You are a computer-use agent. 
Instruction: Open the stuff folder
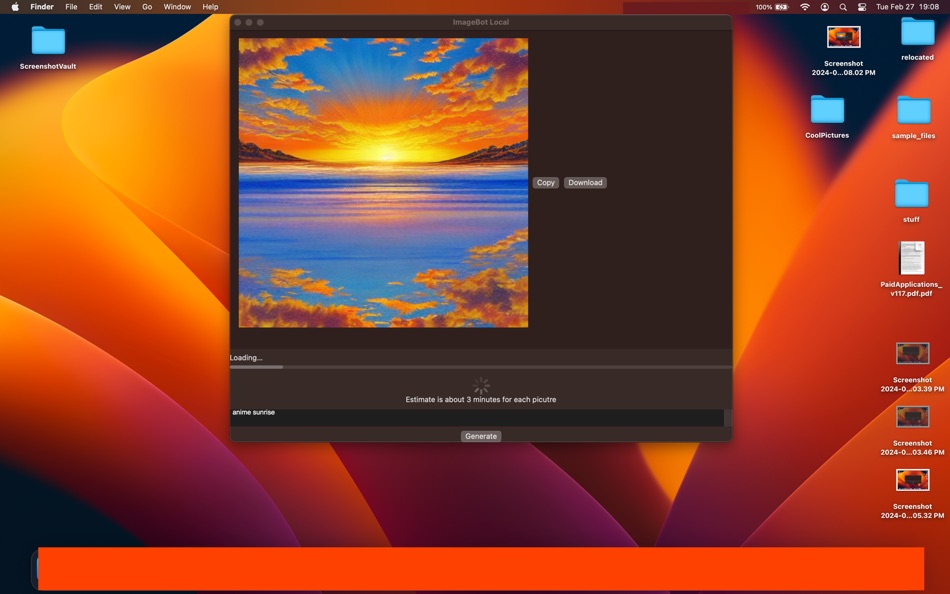pyautogui.click(x=911, y=195)
